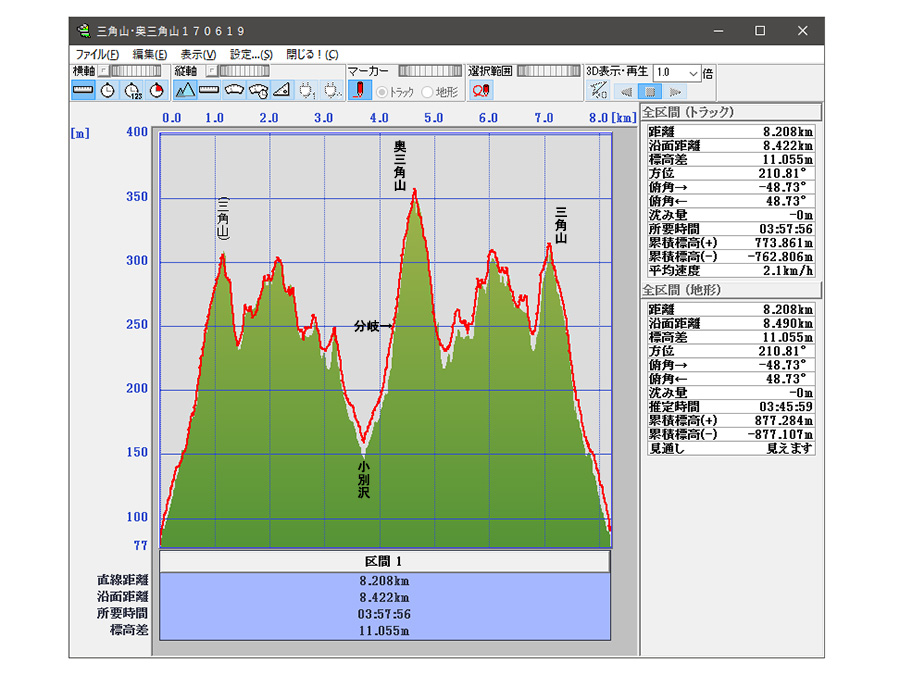
Task: Select the 地形 radio button
Action: pos(428,92)
